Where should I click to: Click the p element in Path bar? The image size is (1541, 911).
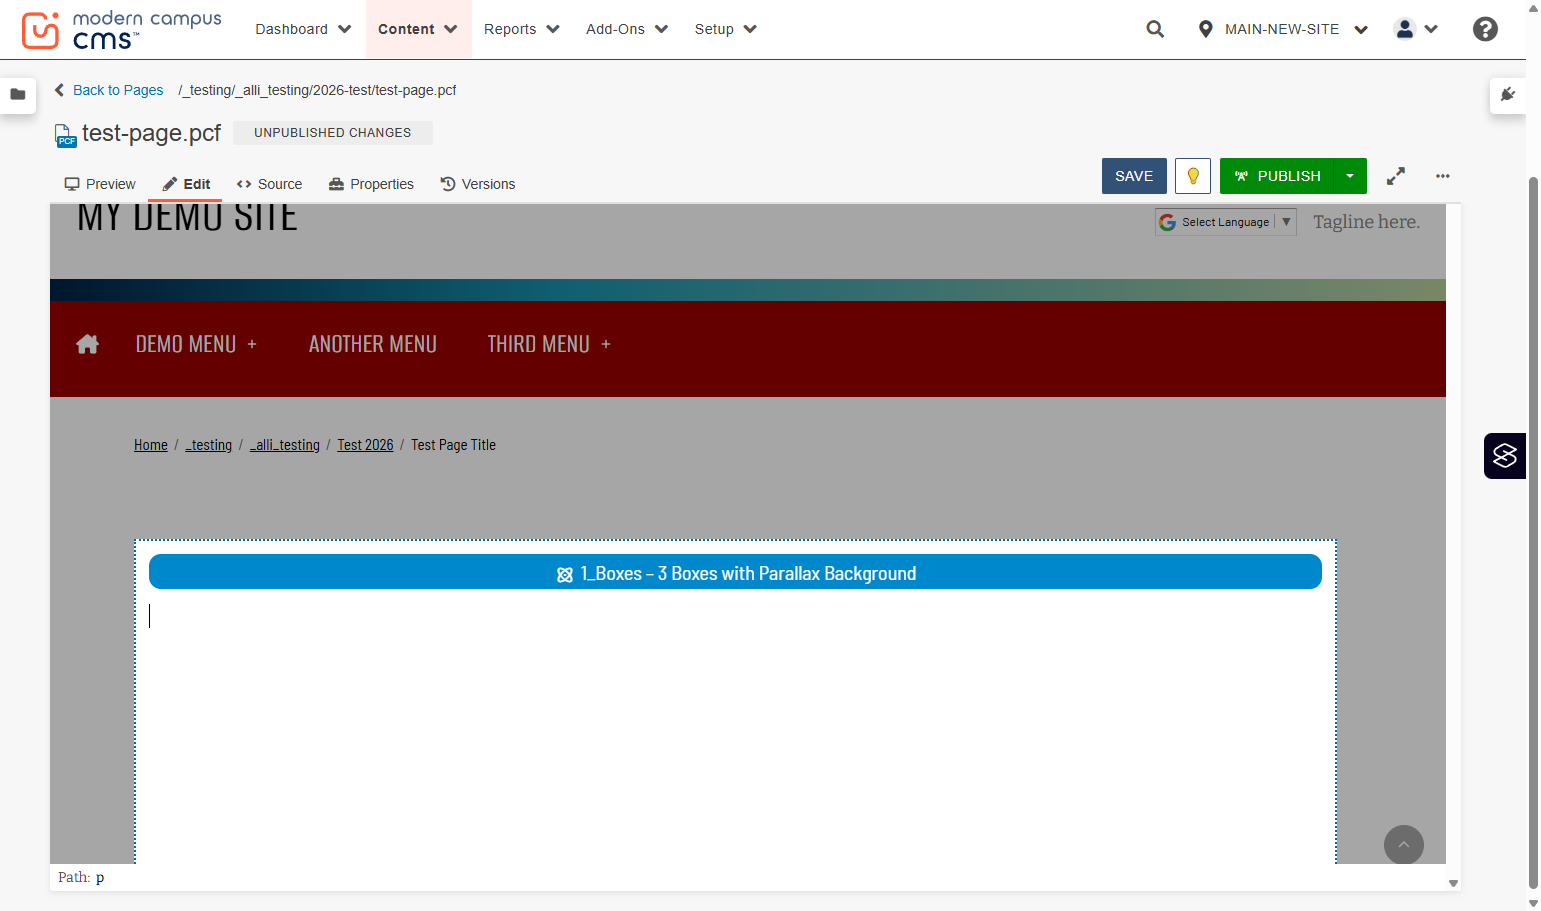click(x=100, y=877)
